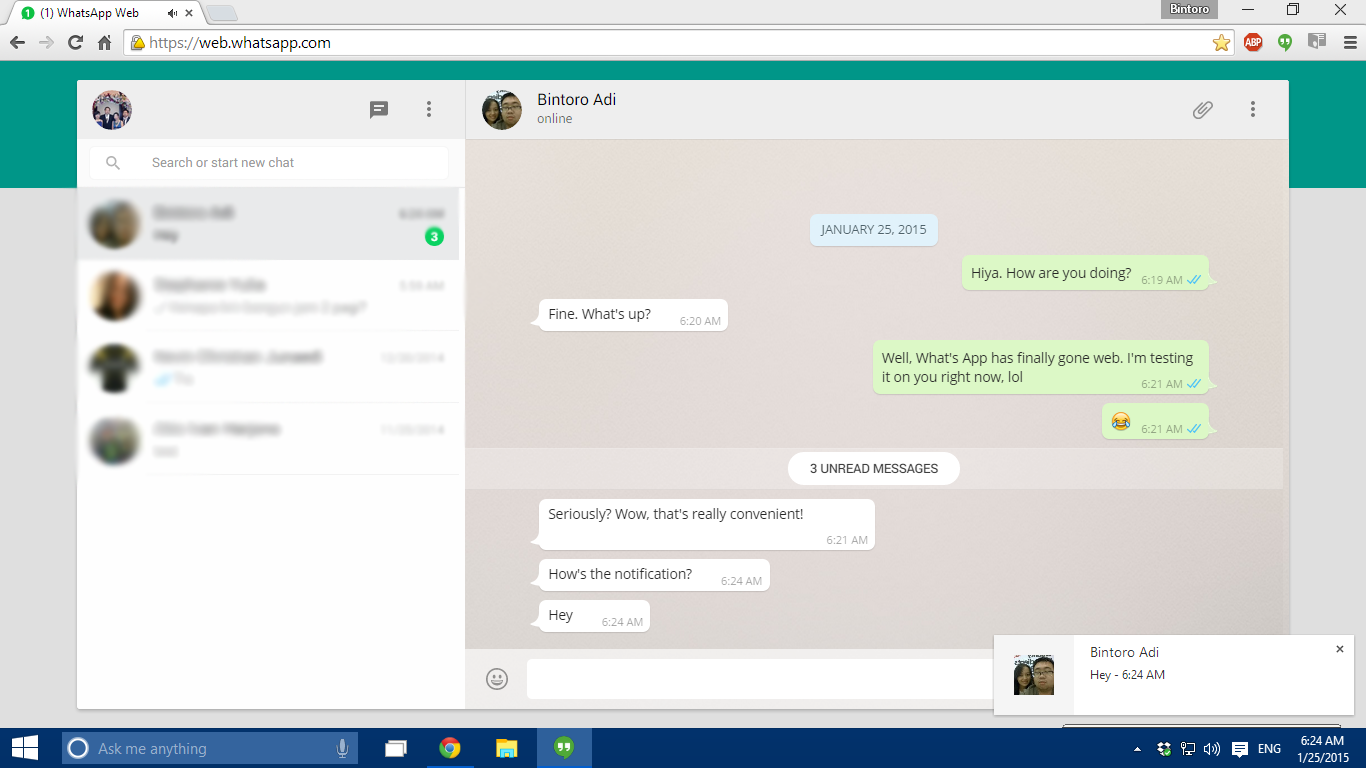Open Bintoro Adi's avatar in chat header
Image resolution: width=1366 pixels, height=768 pixels.
pos(502,110)
